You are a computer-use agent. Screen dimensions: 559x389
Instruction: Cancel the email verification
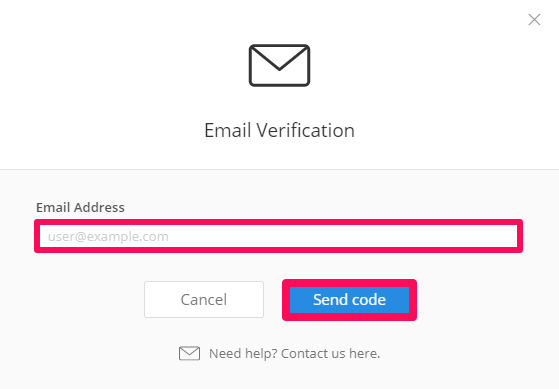tap(204, 300)
